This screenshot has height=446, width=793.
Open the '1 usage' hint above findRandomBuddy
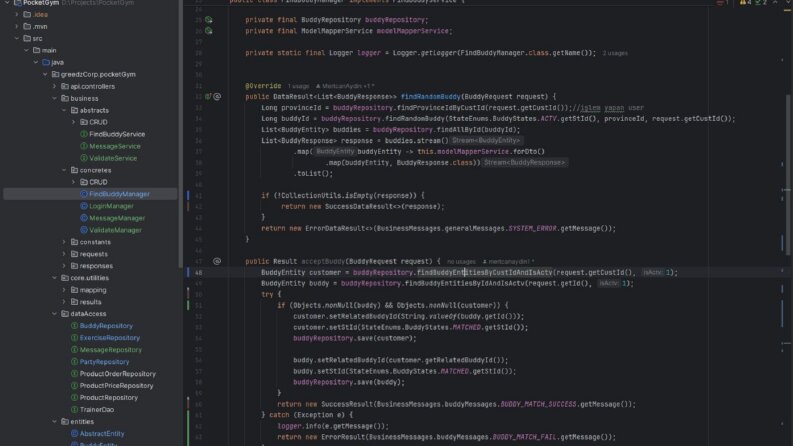298,86
